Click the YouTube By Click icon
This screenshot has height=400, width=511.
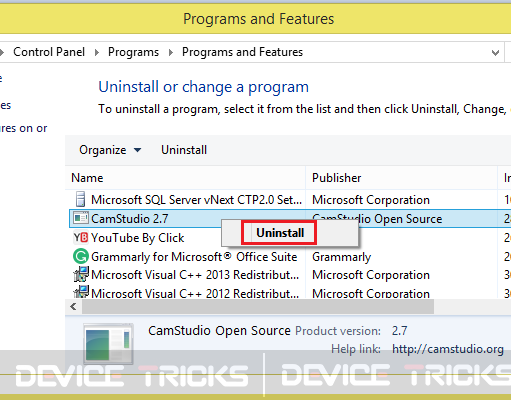[x=81, y=237]
